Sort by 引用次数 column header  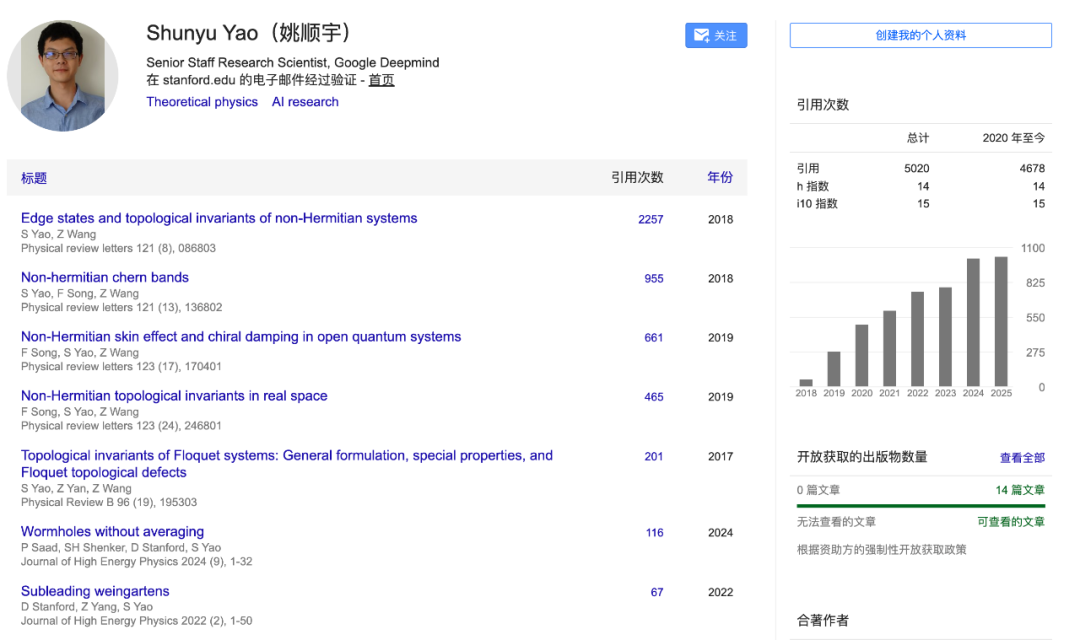coord(637,177)
